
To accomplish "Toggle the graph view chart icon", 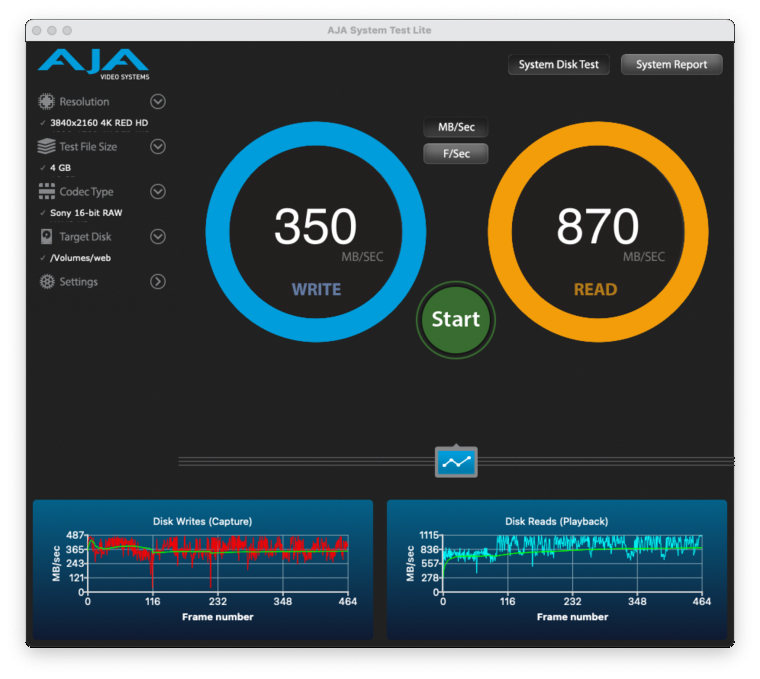I will [x=456, y=462].
